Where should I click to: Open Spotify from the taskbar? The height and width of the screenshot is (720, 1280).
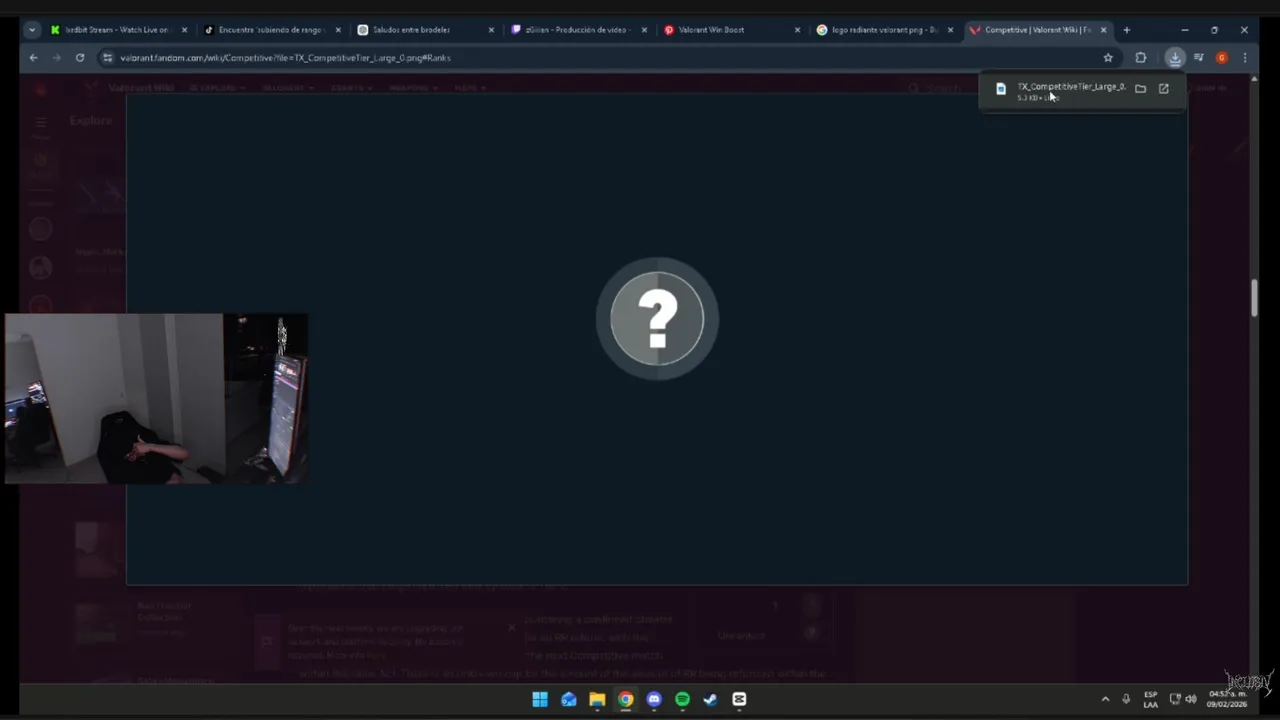(683, 700)
